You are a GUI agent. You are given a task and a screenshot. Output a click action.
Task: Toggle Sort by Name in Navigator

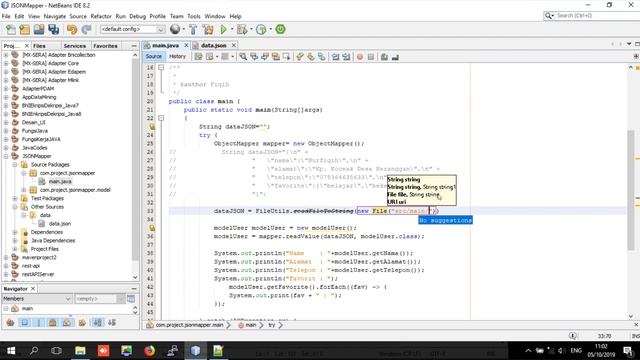pyautogui.click(x=98, y=322)
